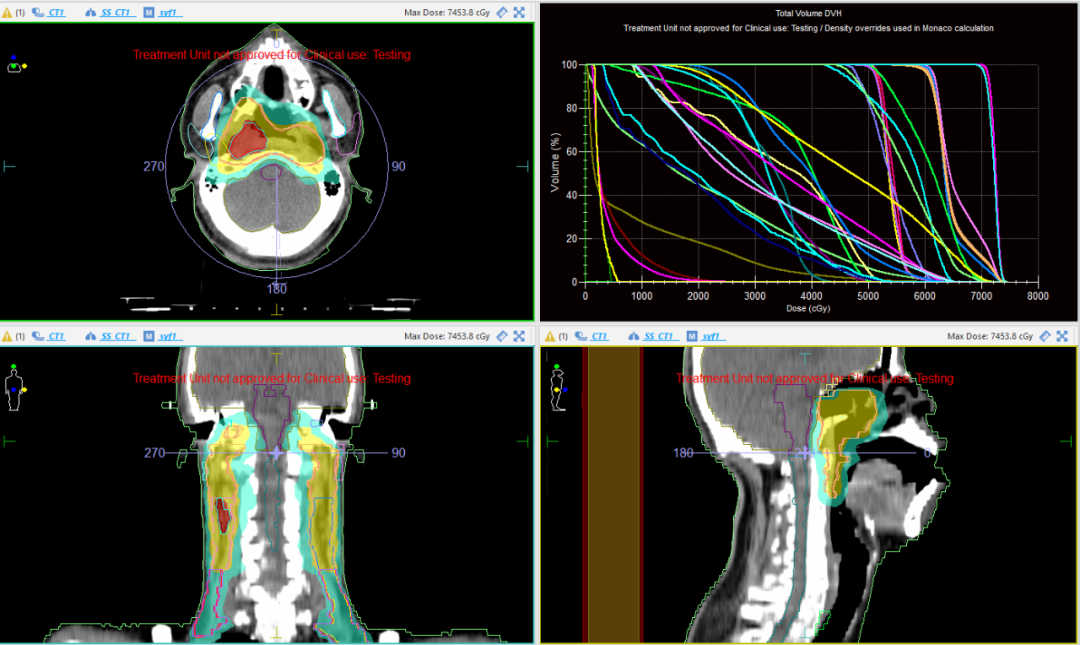Maximize the axial view panel
The image size is (1080, 645).
tap(519, 13)
